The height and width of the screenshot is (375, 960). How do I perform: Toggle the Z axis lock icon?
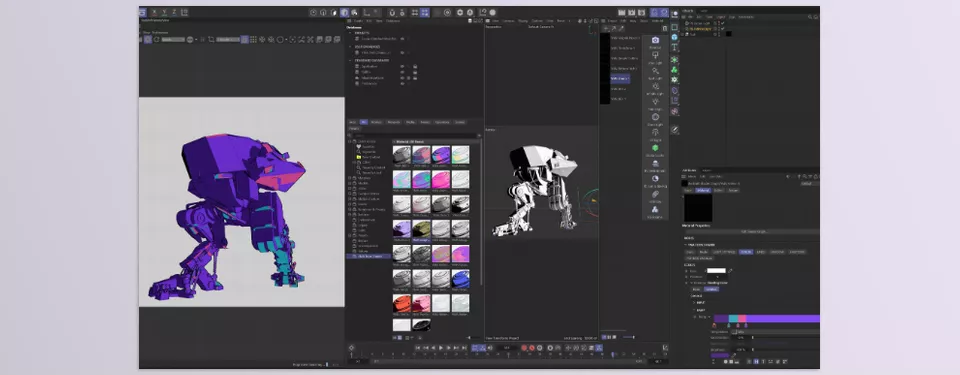(174, 12)
